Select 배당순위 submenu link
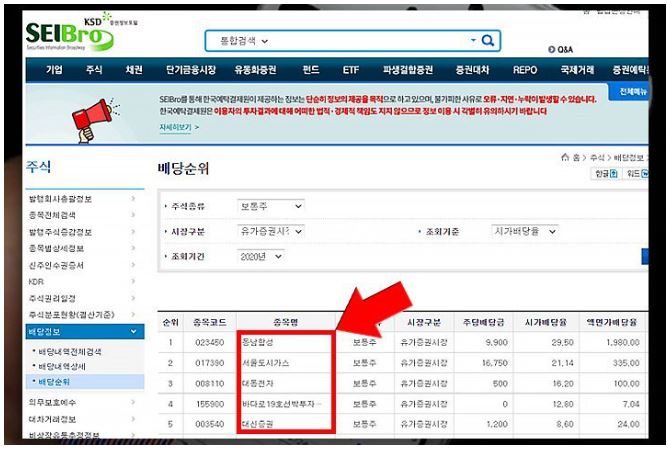The height and width of the screenshot is (450, 668). tap(54, 382)
